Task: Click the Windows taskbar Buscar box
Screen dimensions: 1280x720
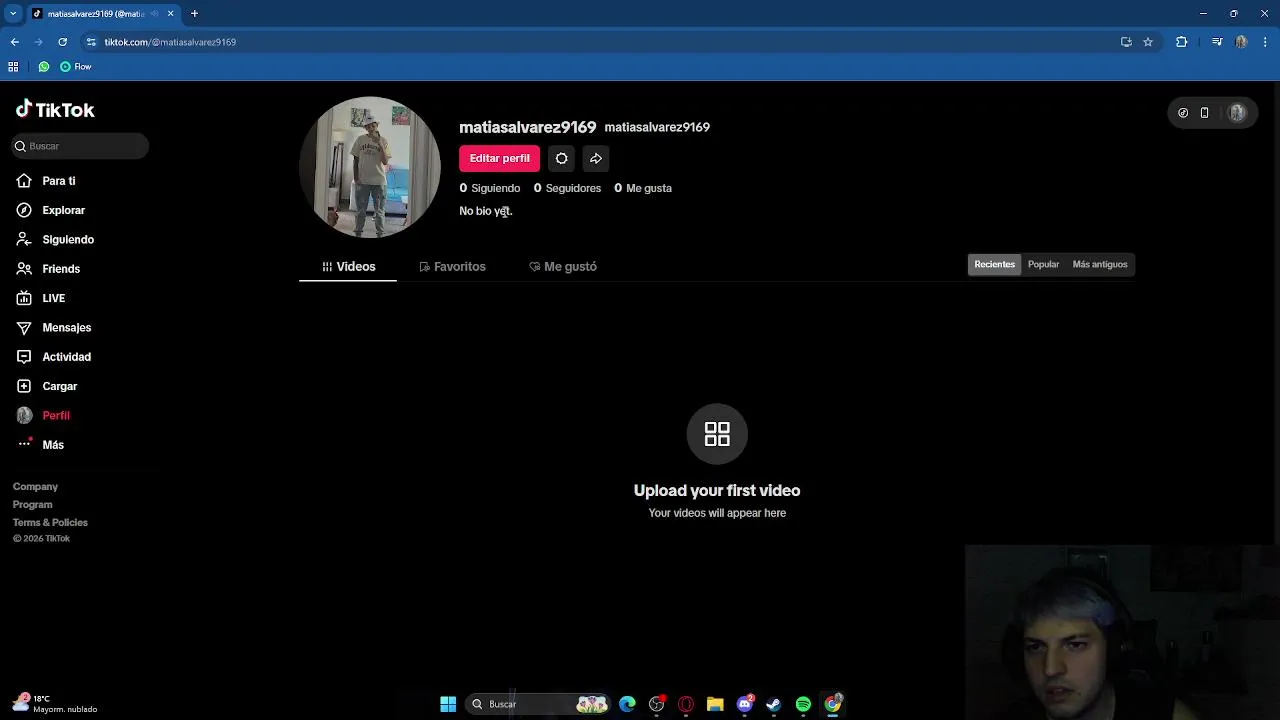Action: tap(540, 704)
